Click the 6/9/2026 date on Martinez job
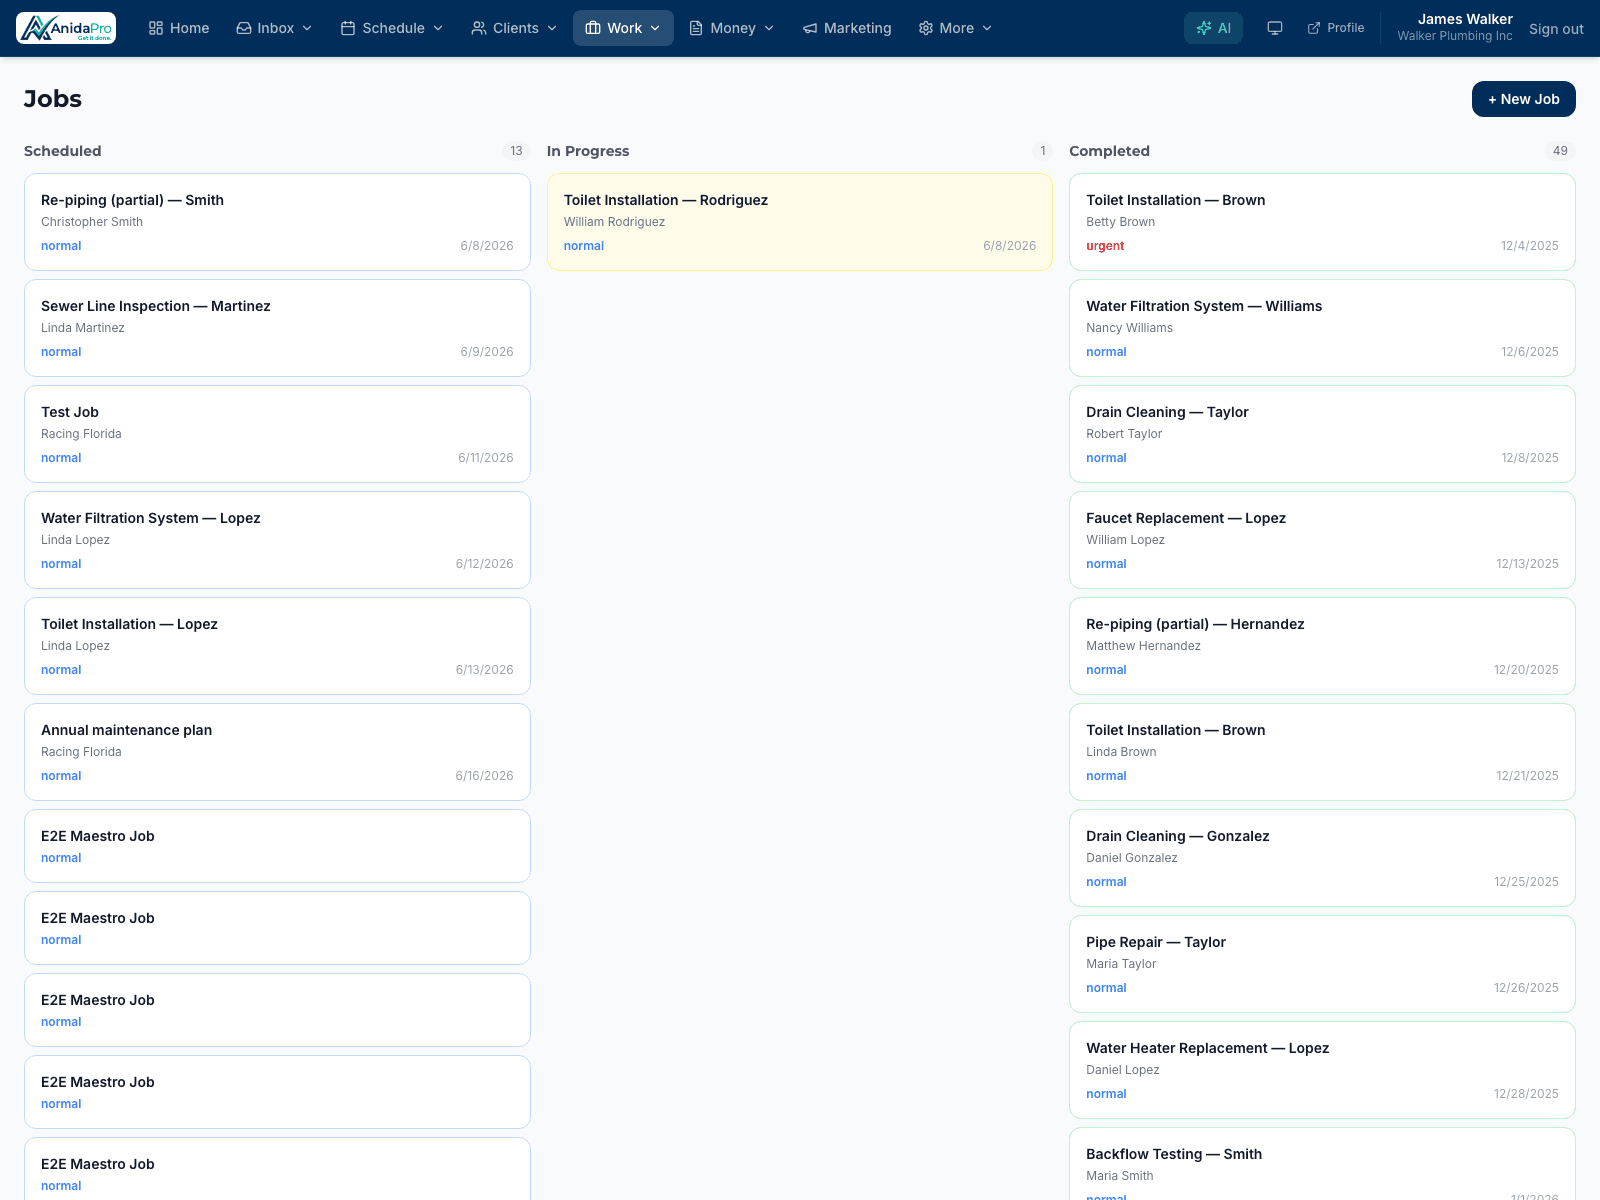The image size is (1600, 1200). click(487, 352)
